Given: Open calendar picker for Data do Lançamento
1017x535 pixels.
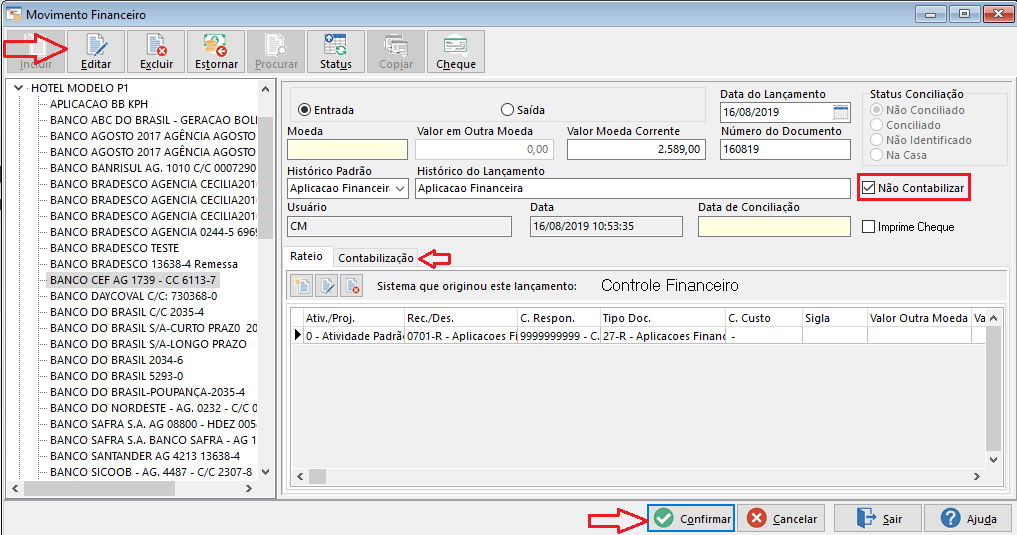Looking at the screenshot, I should (841, 112).
